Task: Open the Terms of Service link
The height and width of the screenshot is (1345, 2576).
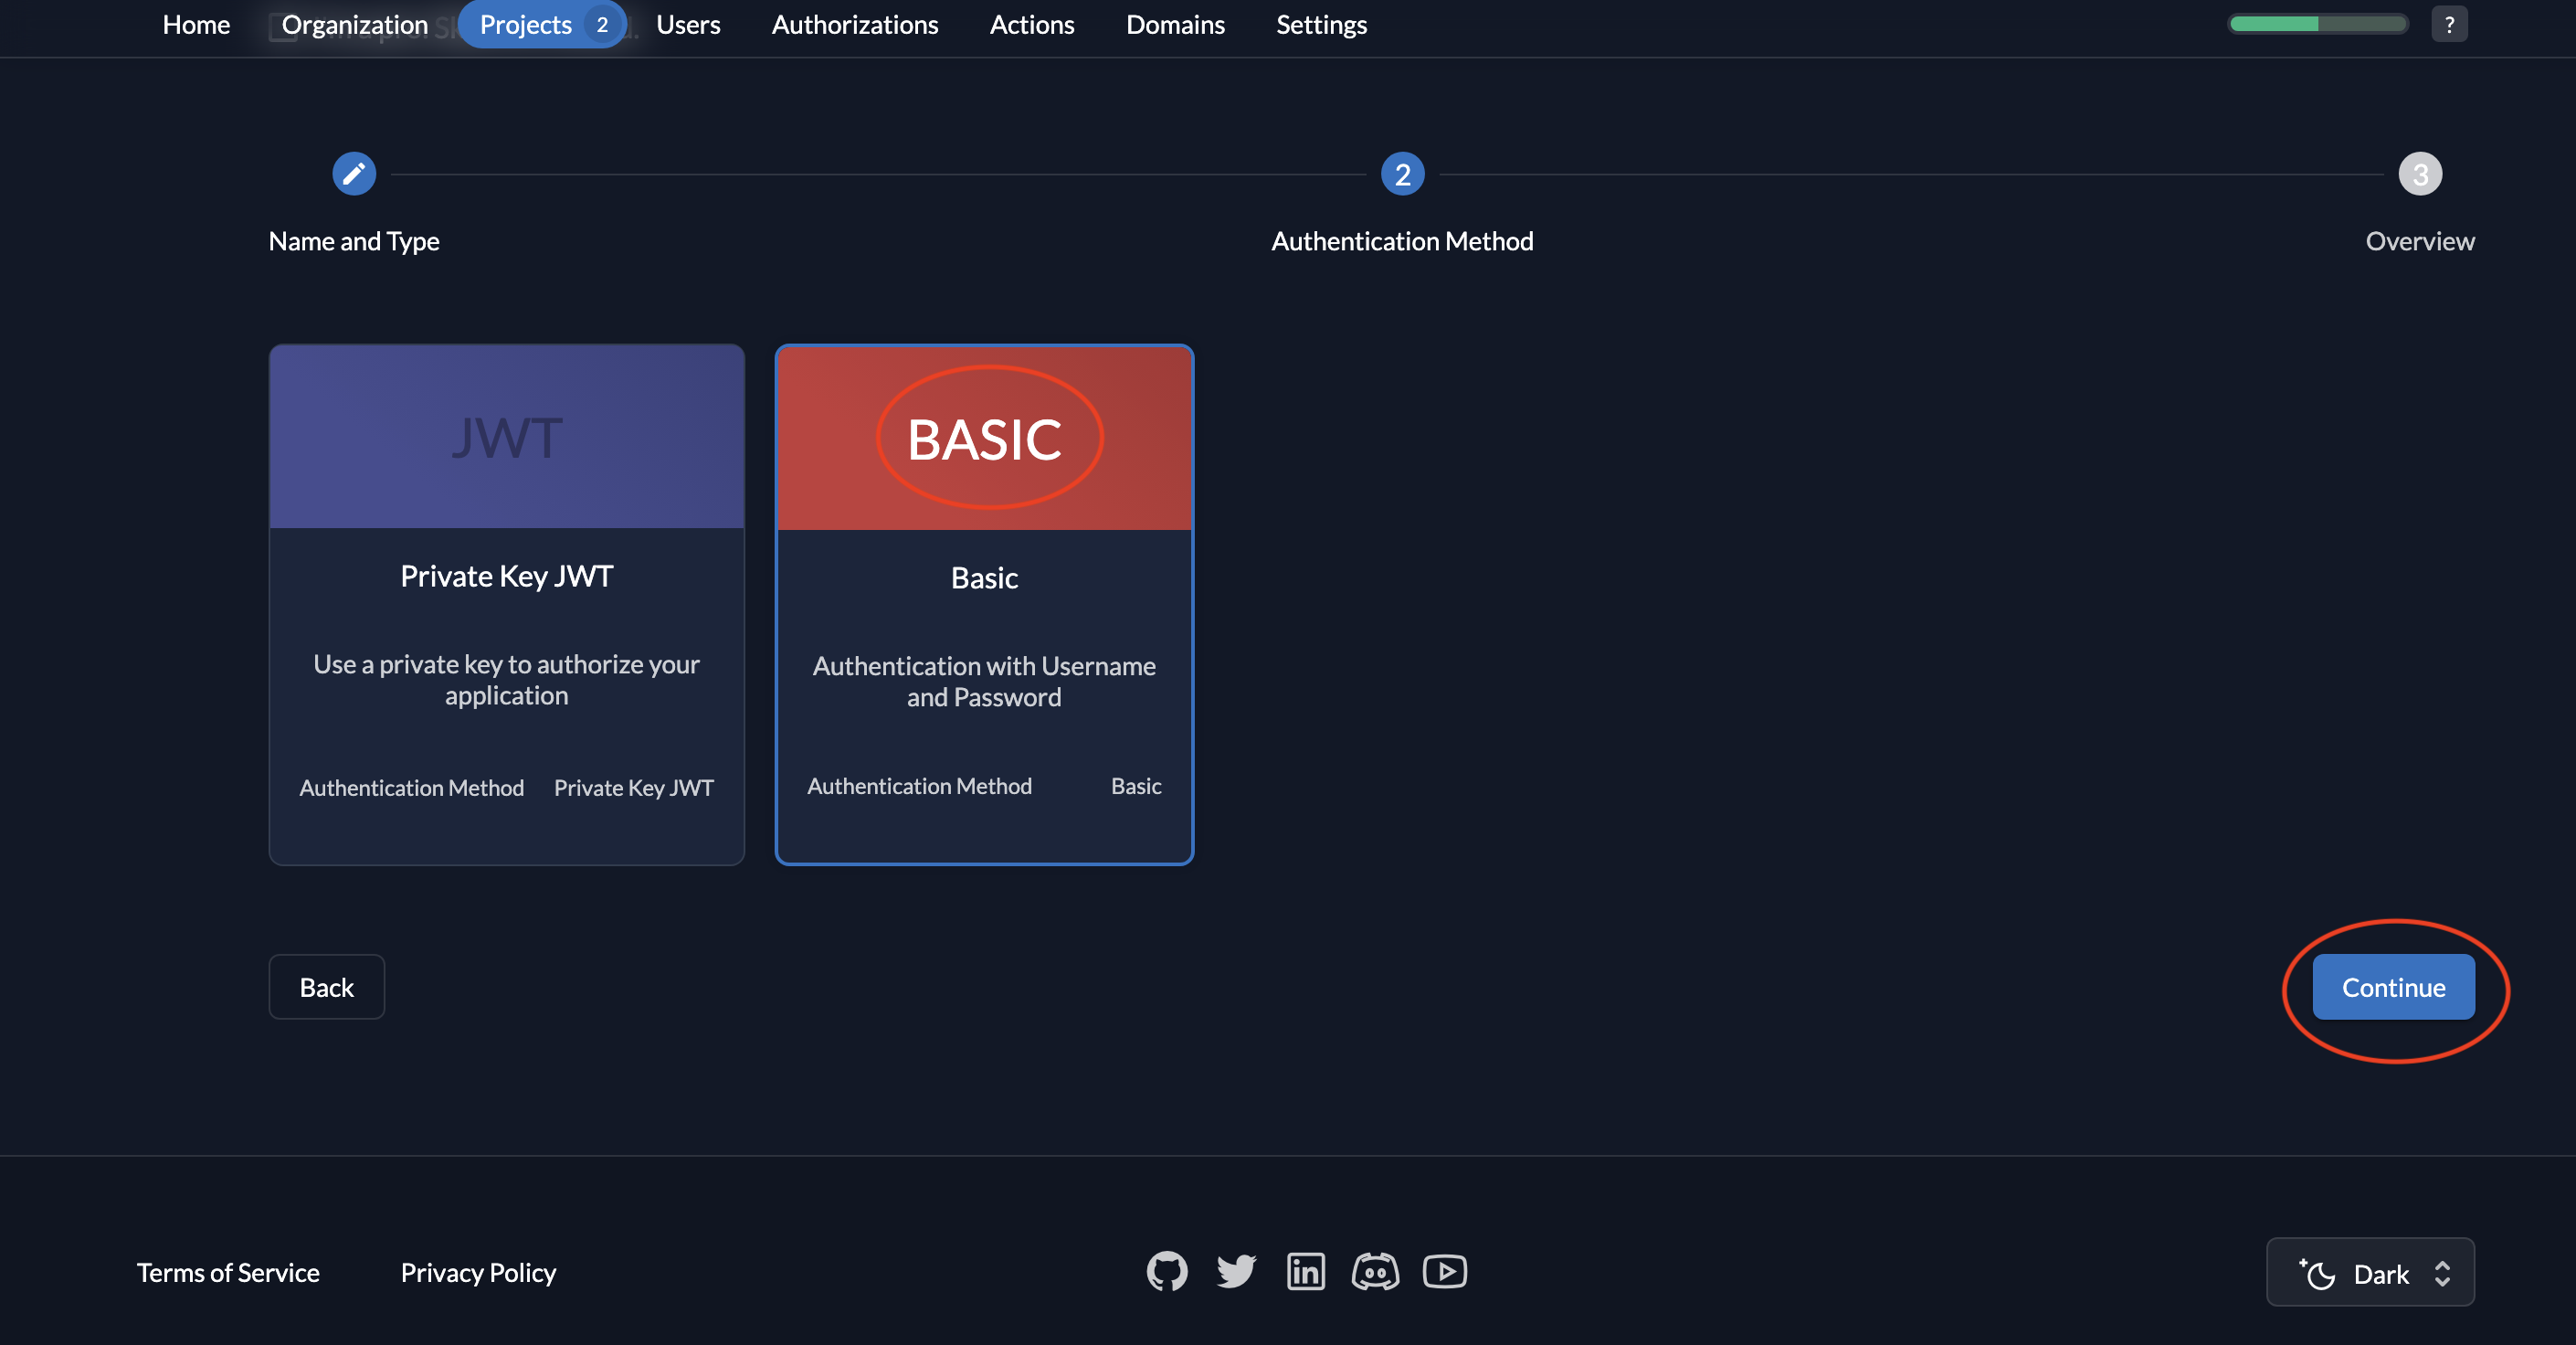Action: [227, 1270]
